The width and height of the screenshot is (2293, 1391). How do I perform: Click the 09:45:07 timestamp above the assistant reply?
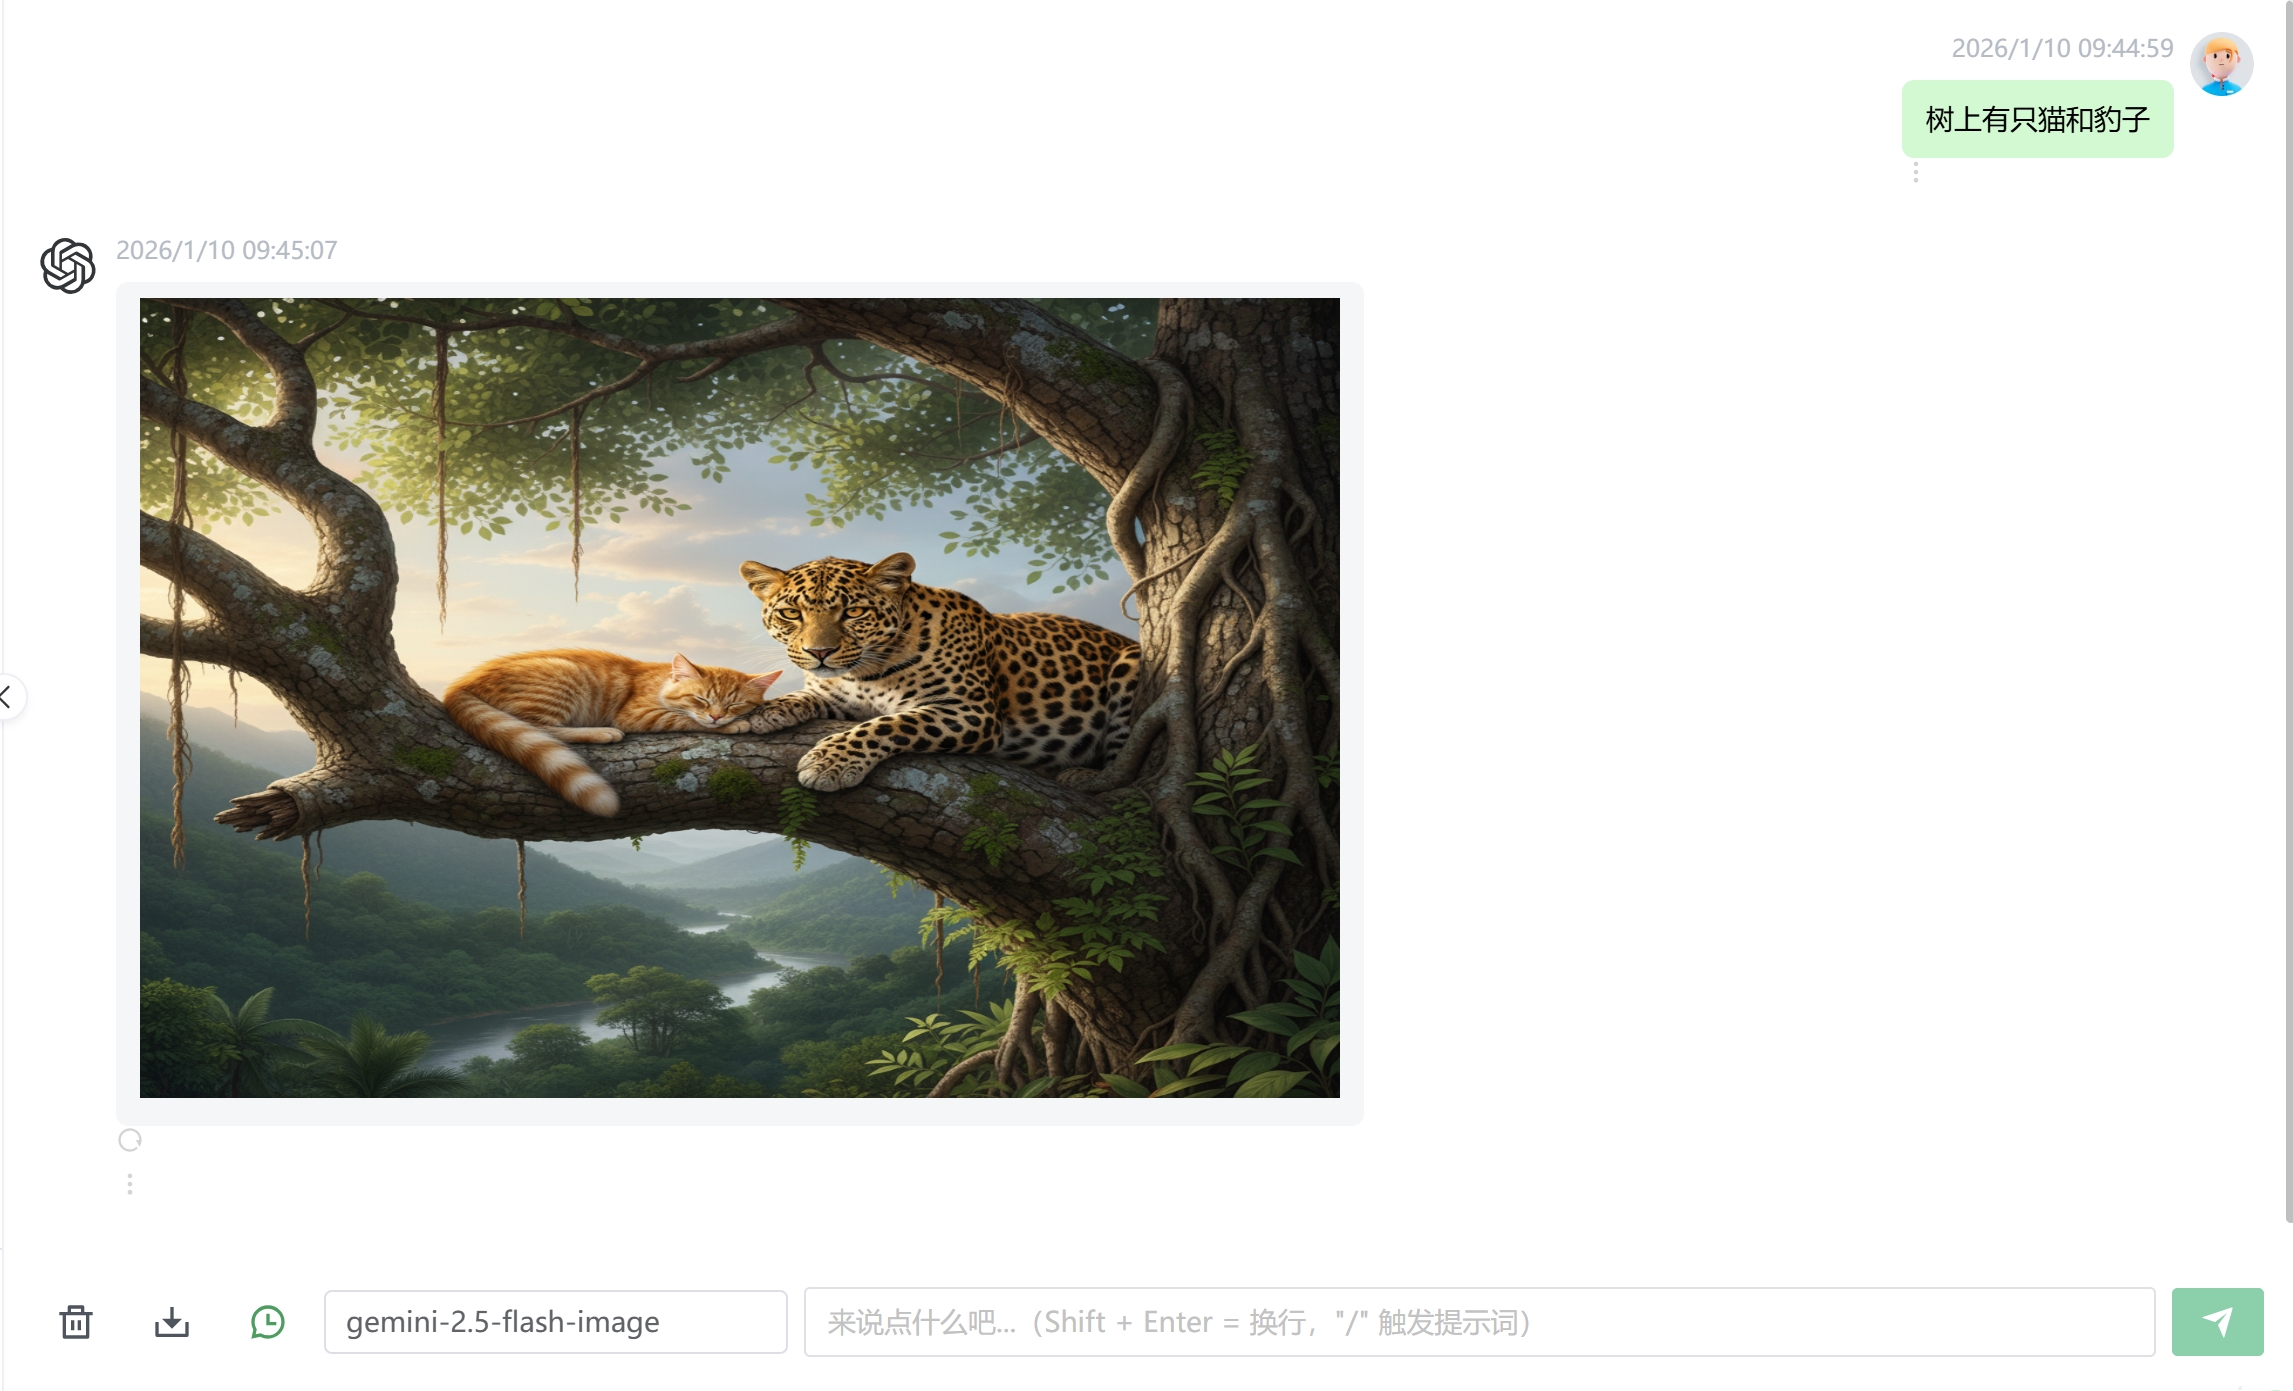[x=227, y=250]
